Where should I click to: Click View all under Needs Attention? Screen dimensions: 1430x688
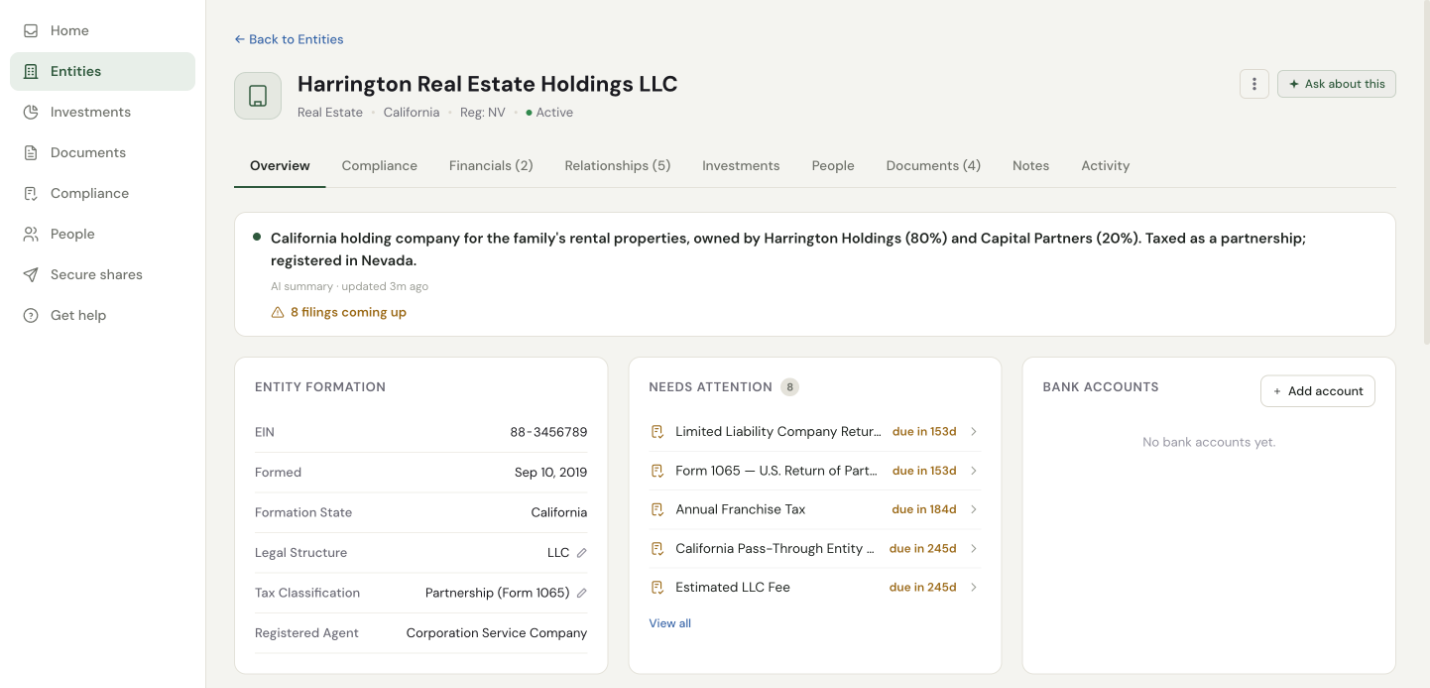click(x=670, y=623)
